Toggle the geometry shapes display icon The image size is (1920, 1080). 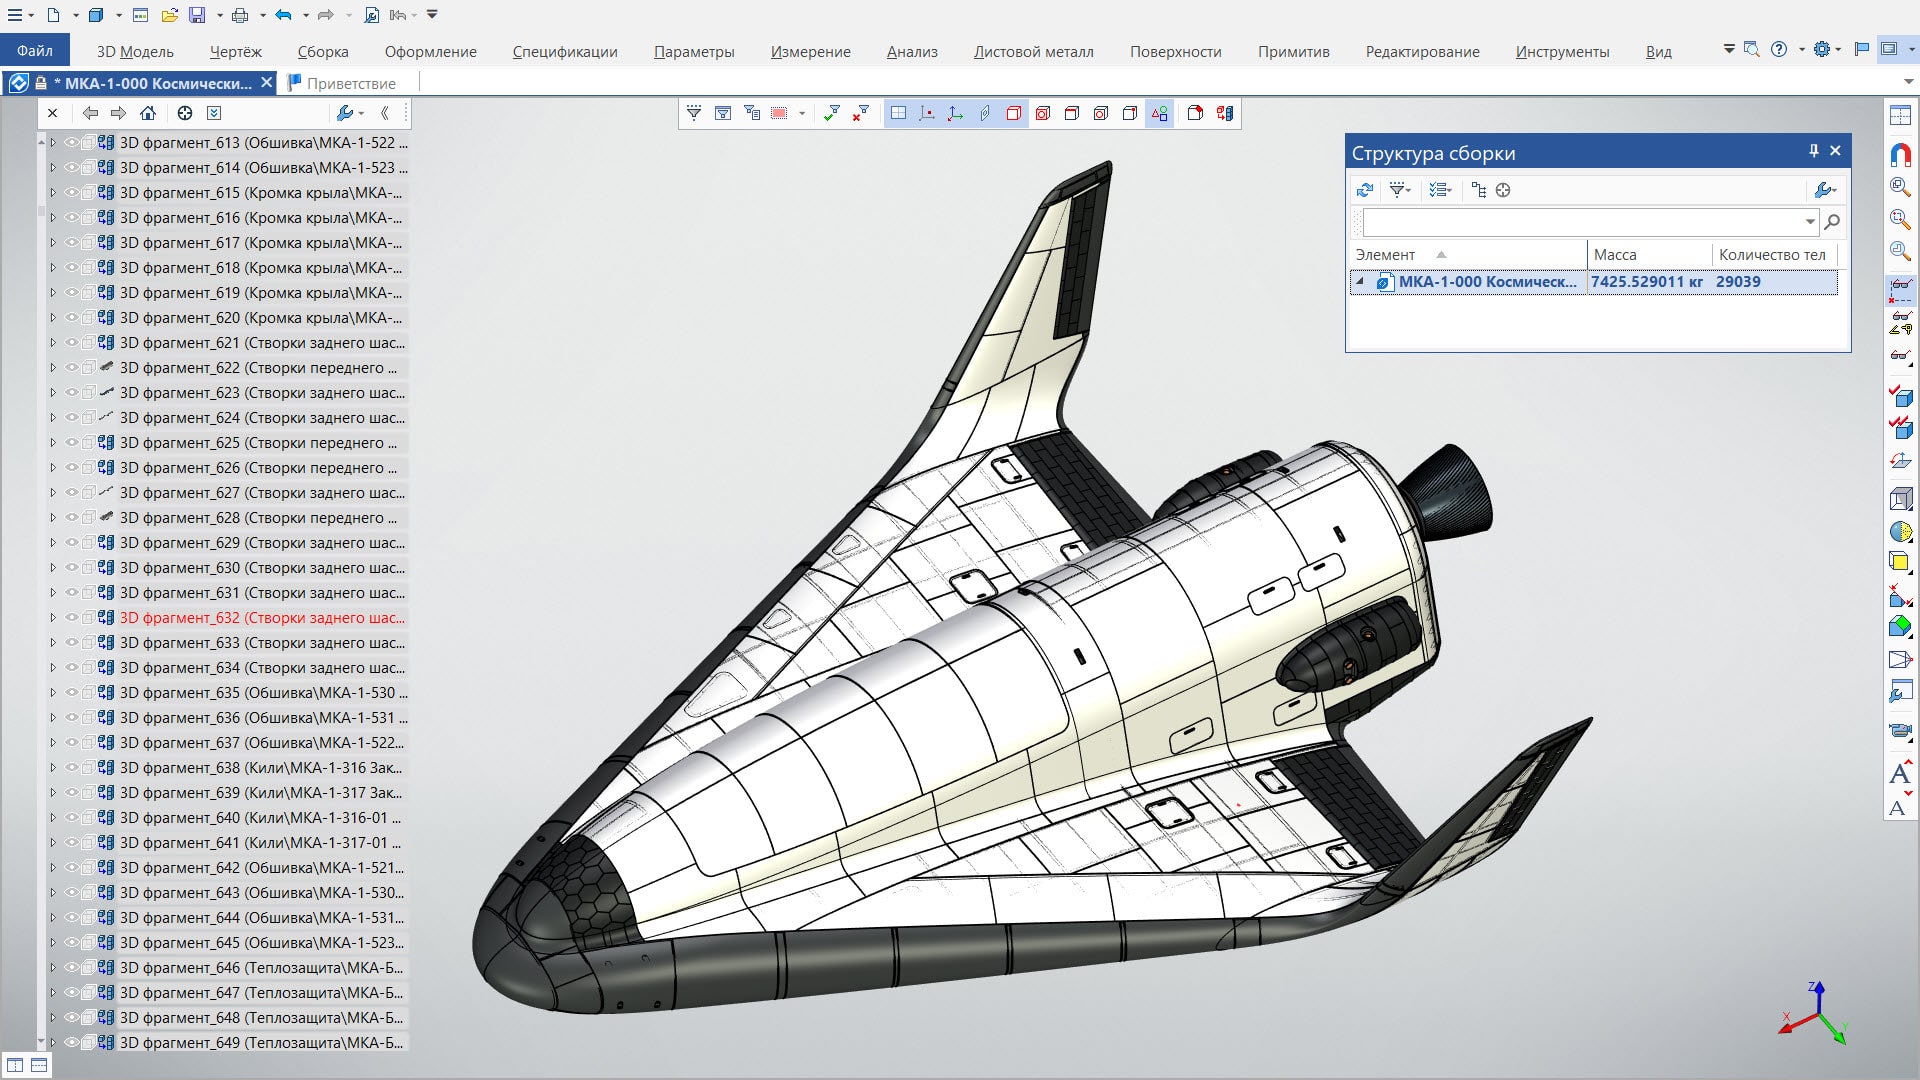pyautogui.click(x=1159, y=113)
